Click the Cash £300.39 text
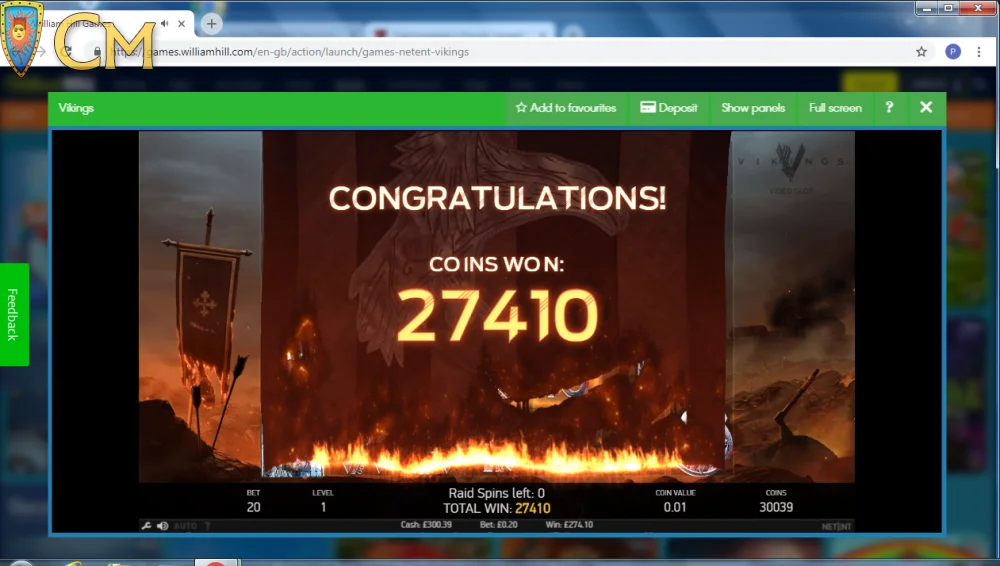 (426, 525)
